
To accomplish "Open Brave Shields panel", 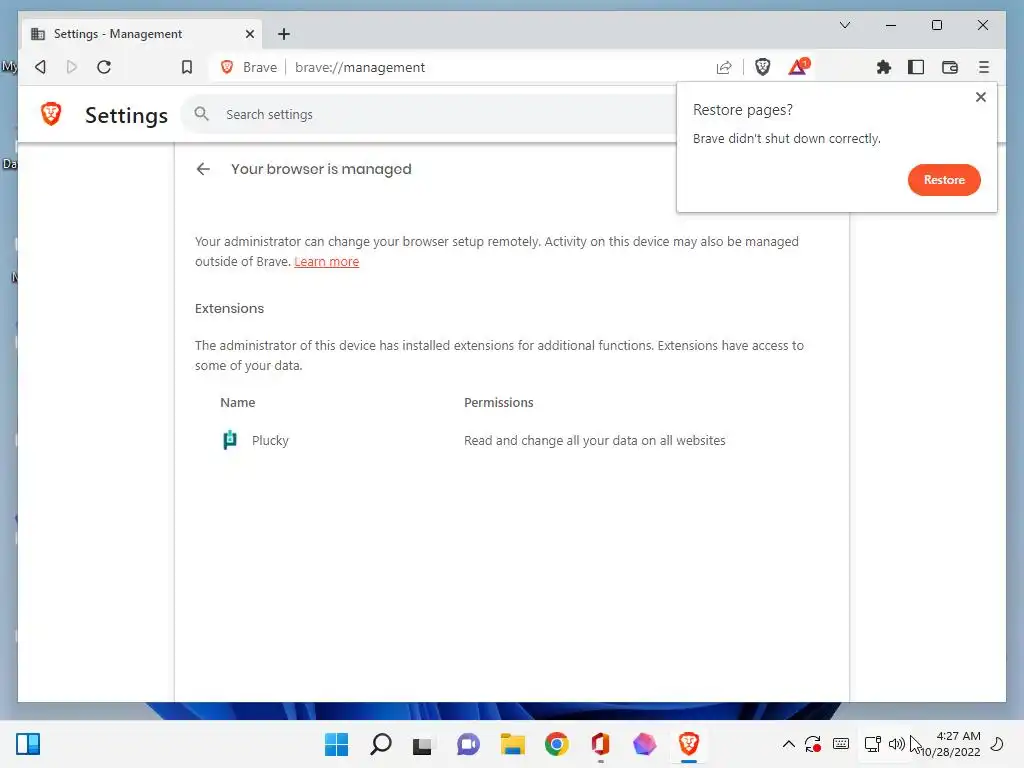I will click(x=762, y=67).
